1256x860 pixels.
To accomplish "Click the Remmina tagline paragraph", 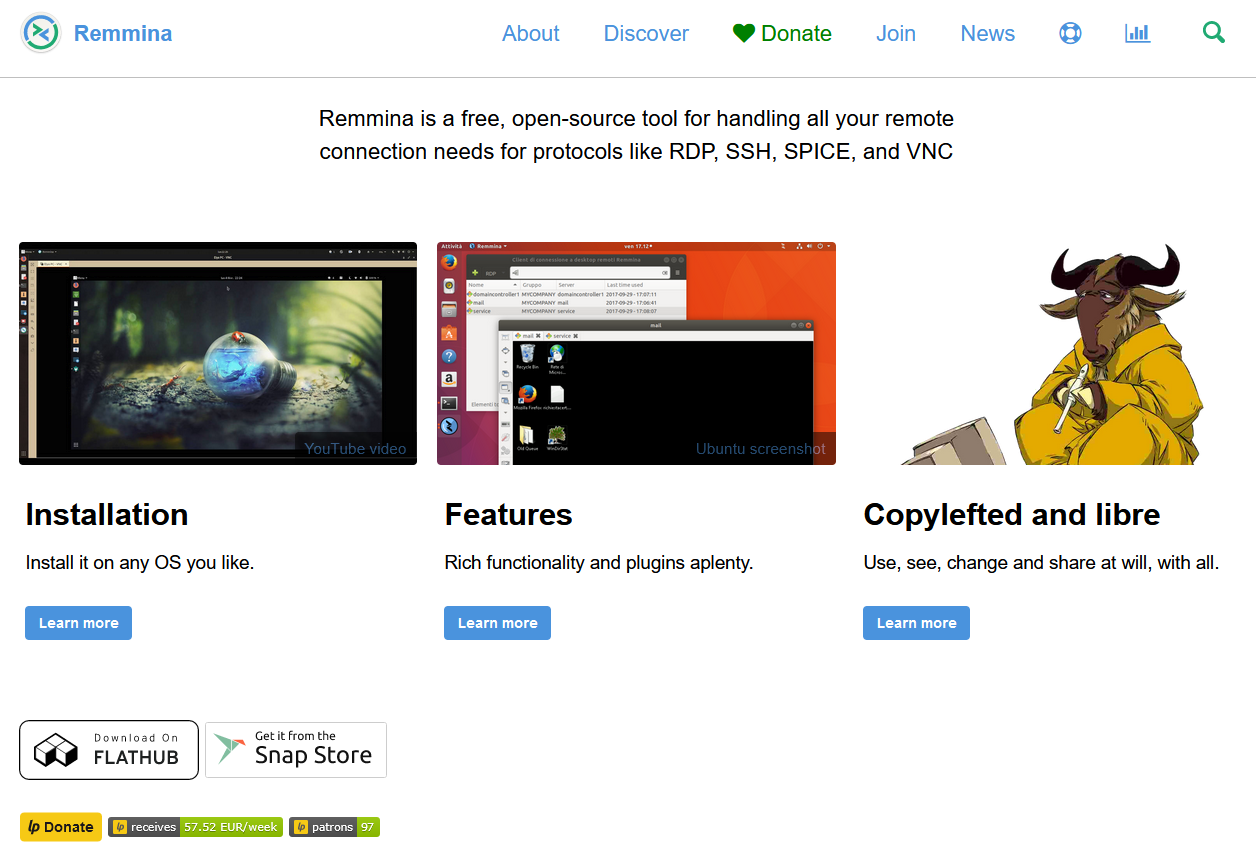I will 636,135.
